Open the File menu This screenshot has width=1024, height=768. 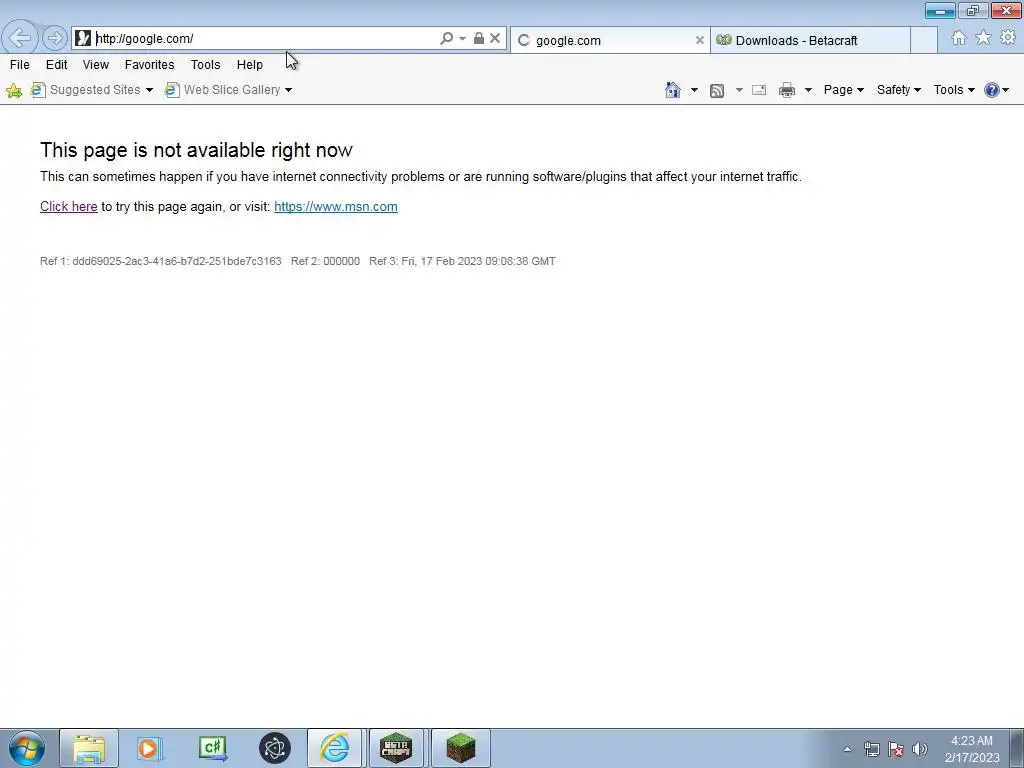(20, 65)
